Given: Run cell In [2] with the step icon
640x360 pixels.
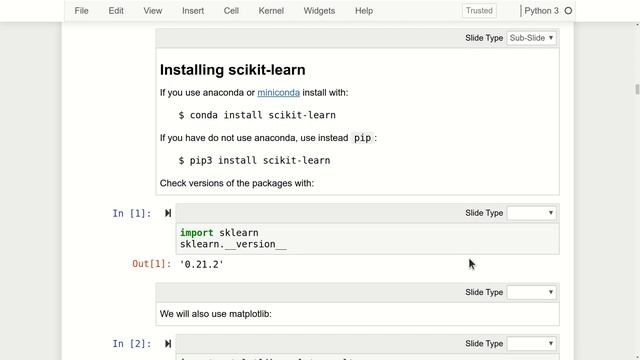Looking at the screenshot, I should (168, 344).
